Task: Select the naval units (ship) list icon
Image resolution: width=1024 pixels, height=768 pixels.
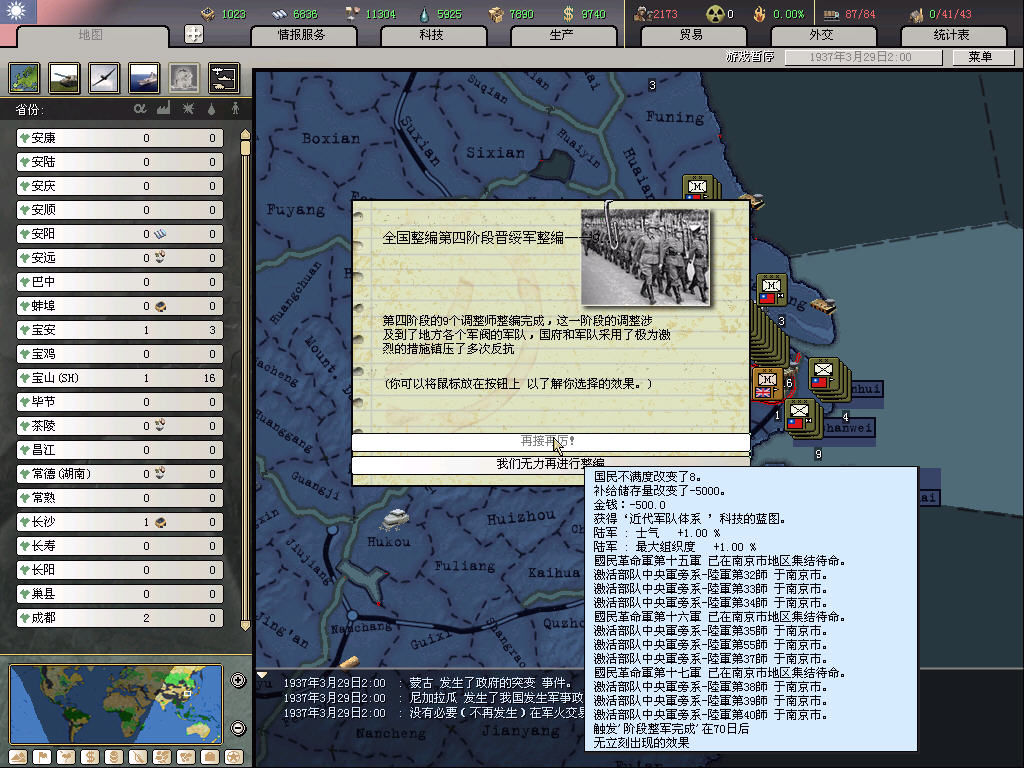Action: pyautogui.click(x=143, y=77)
